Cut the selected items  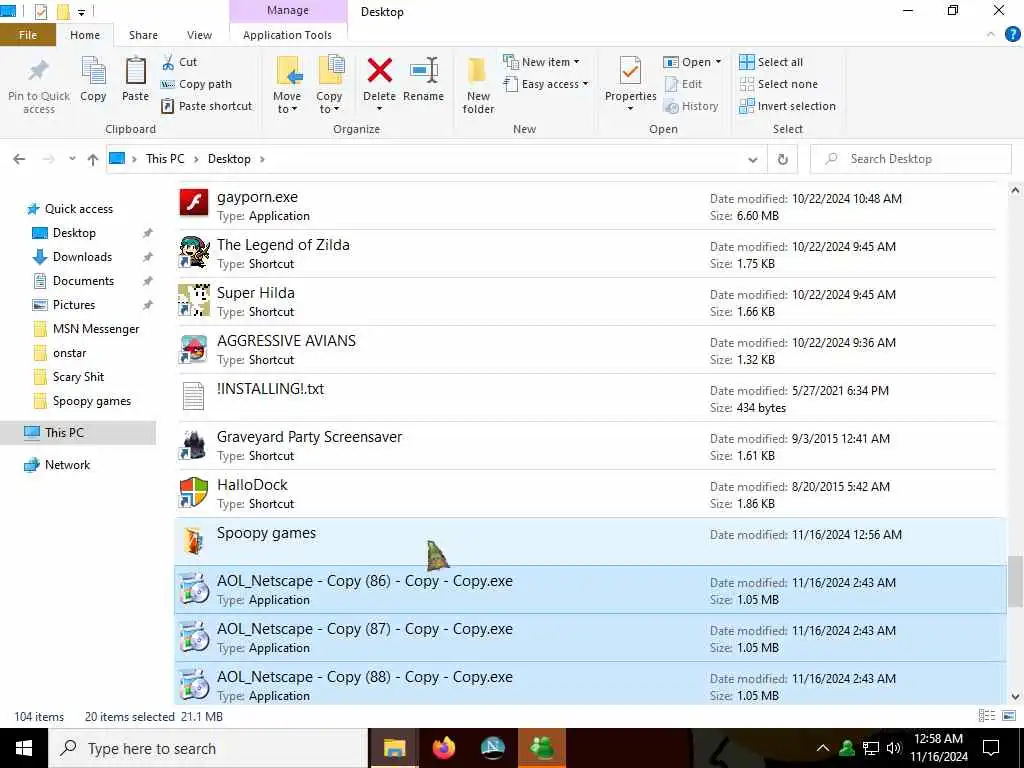pos(180,62)
